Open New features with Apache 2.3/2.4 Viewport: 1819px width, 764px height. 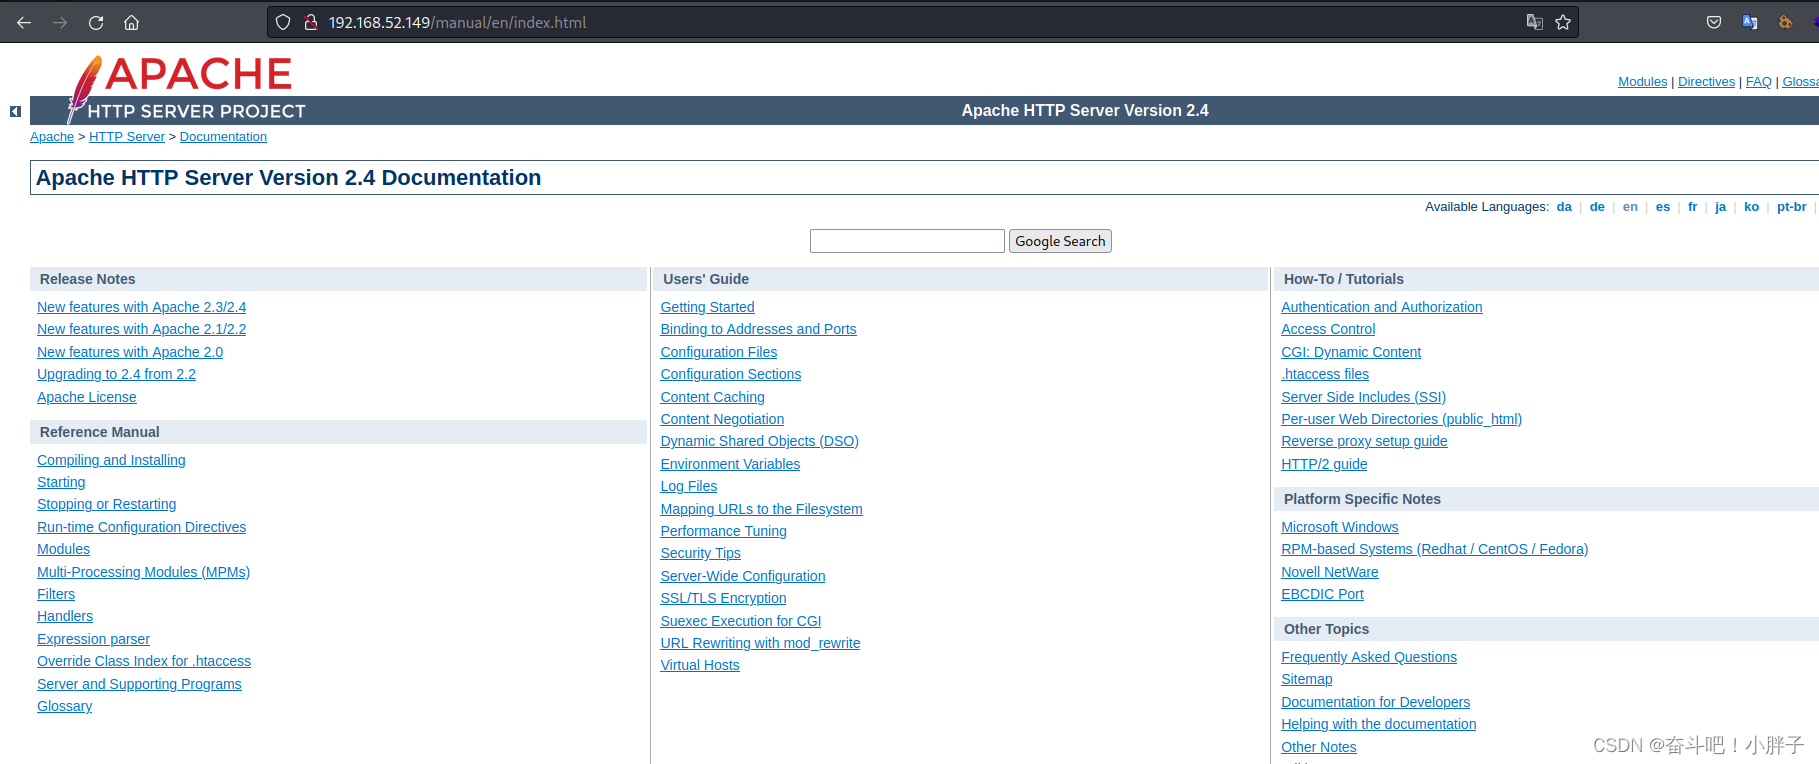(141, 307)
